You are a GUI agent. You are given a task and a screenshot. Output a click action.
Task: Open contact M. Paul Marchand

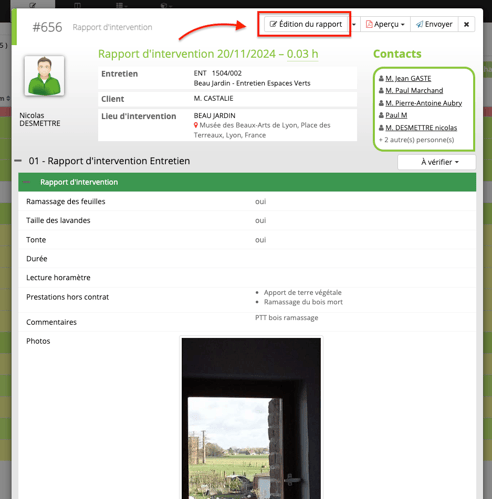pos(414,91)
